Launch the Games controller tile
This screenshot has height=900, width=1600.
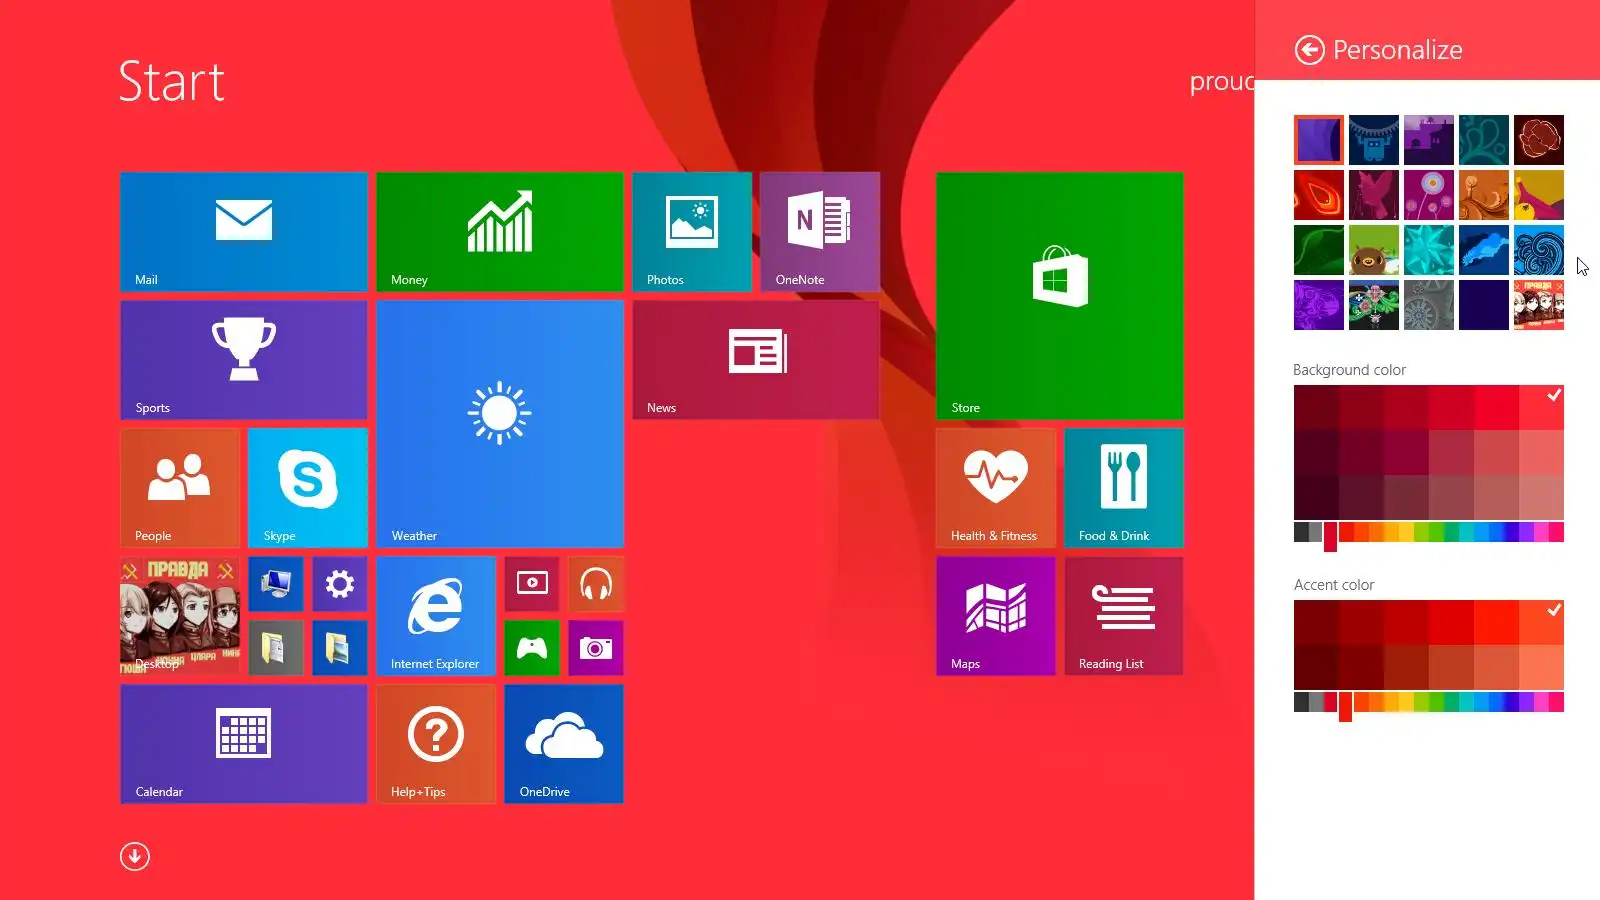532,648
